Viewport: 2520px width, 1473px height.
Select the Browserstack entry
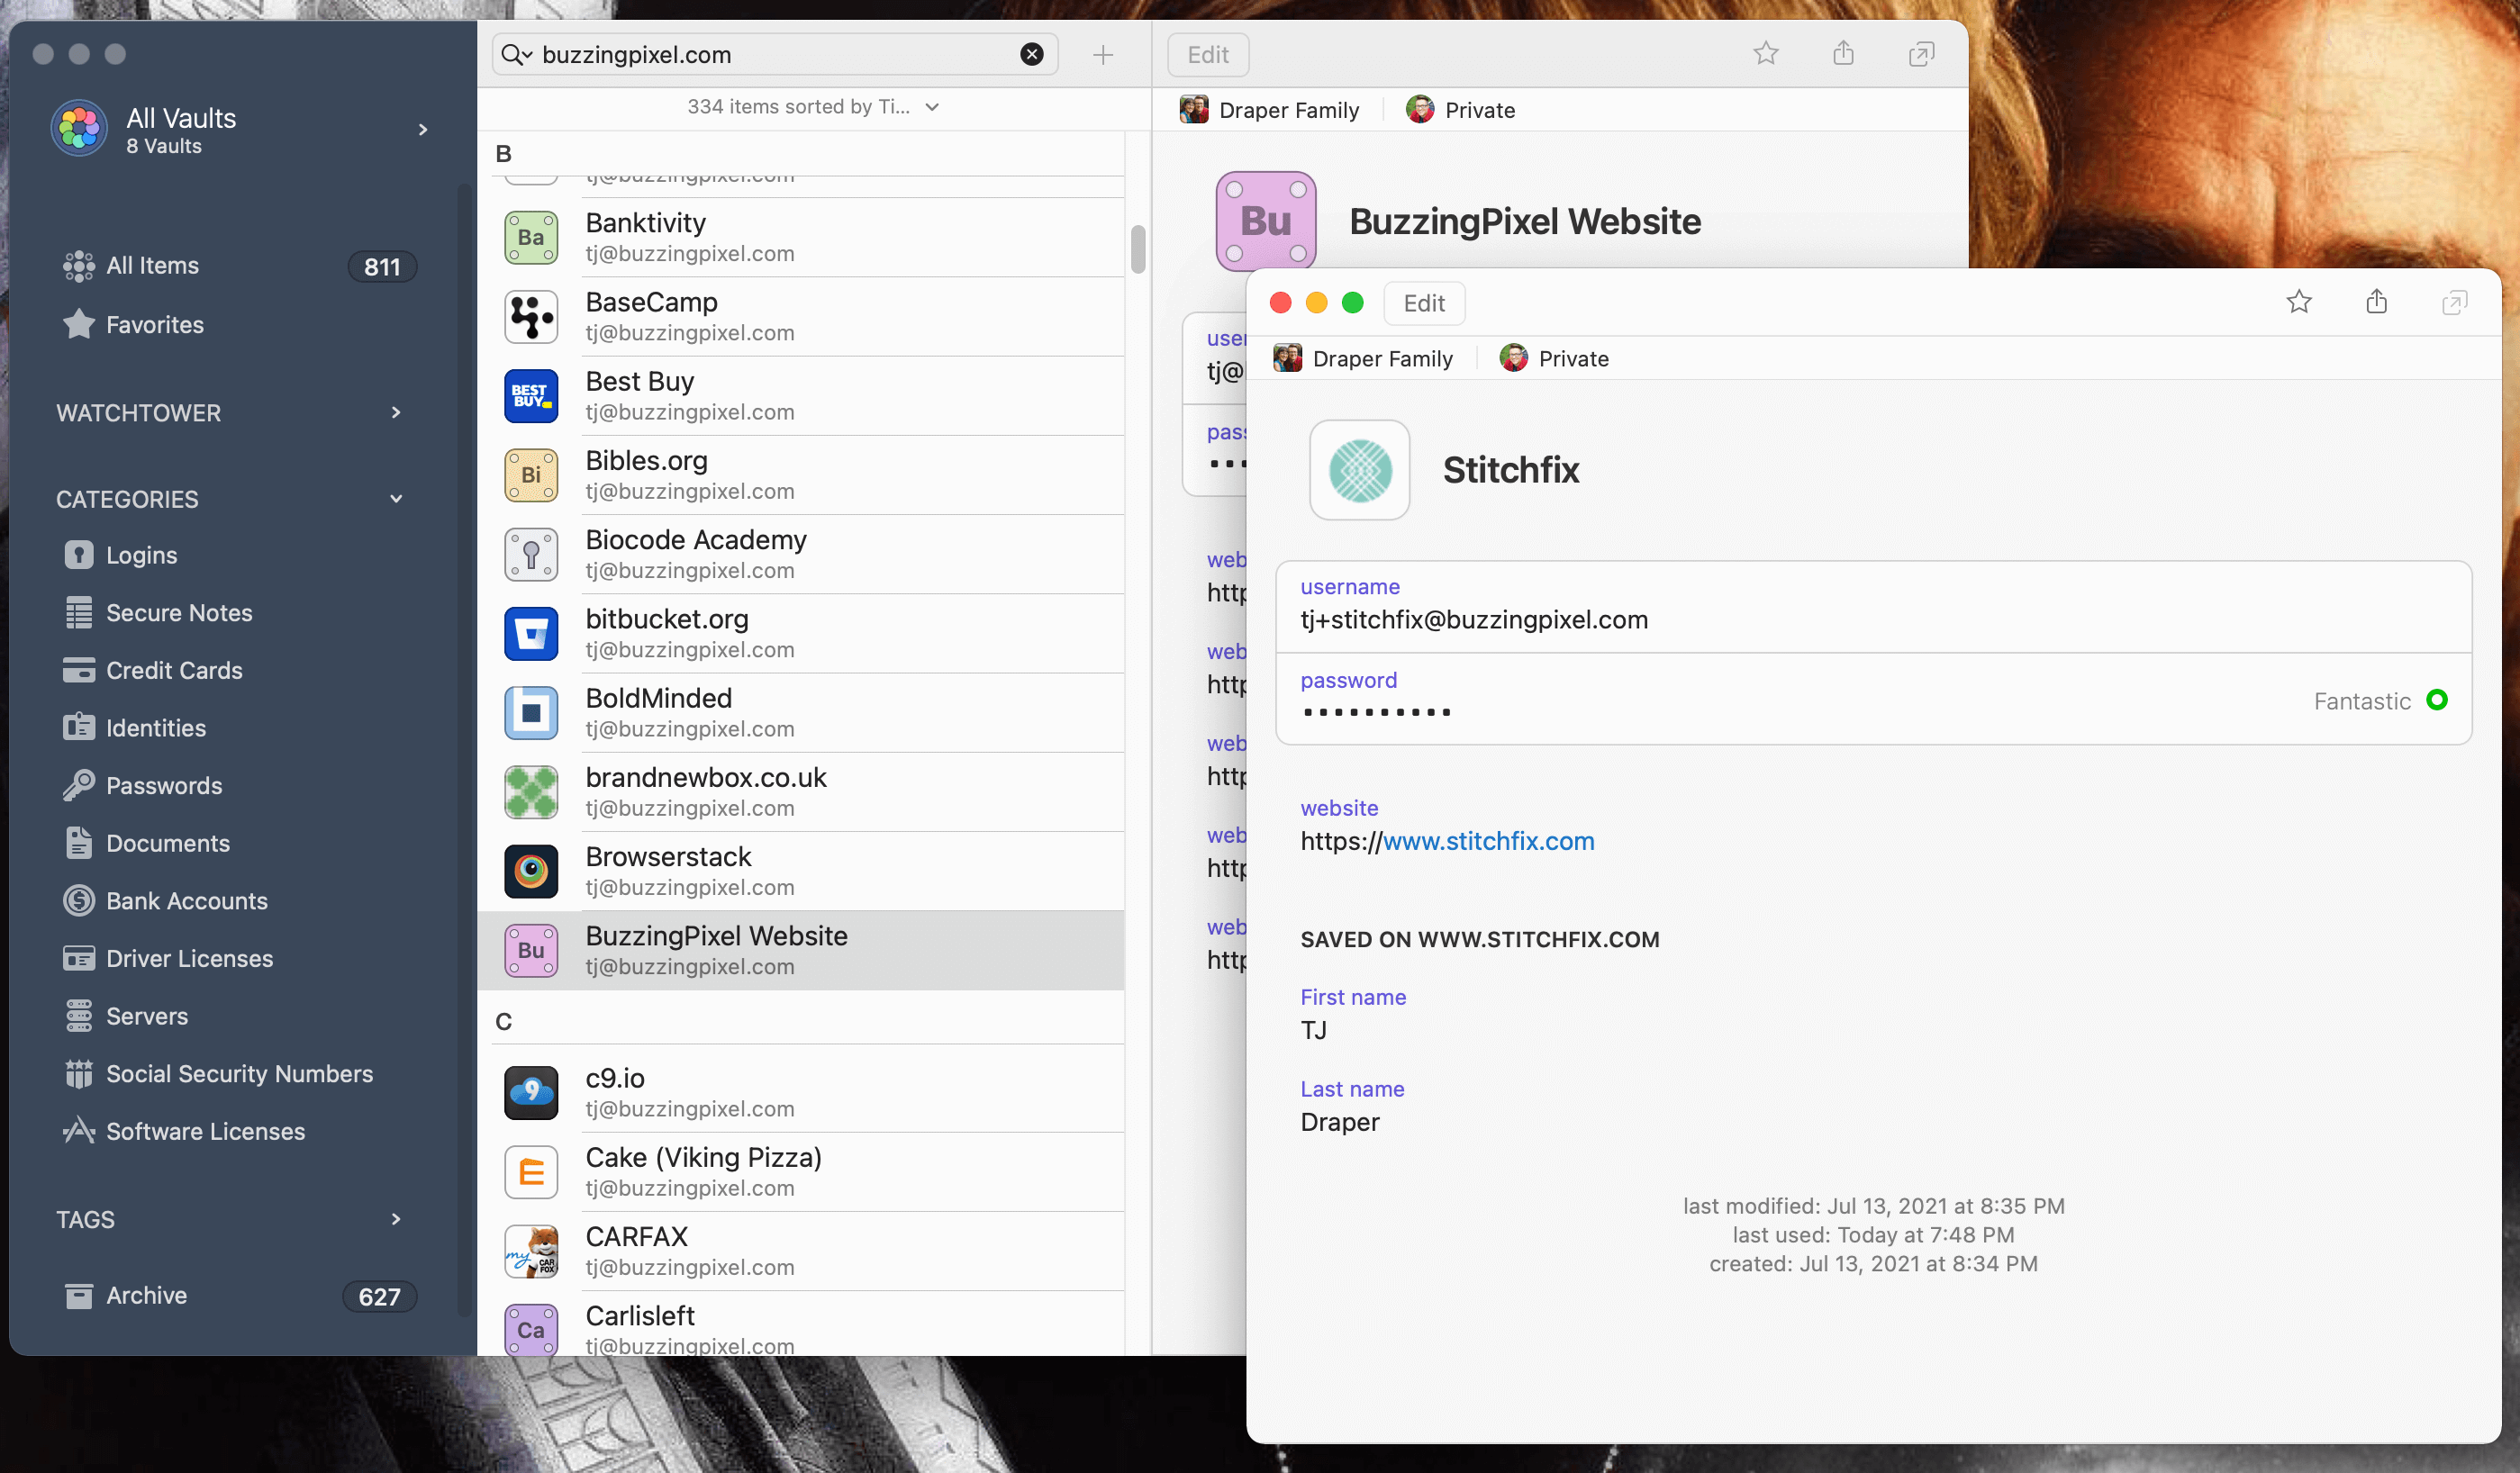pyautogui.click(x=801, y=871)
